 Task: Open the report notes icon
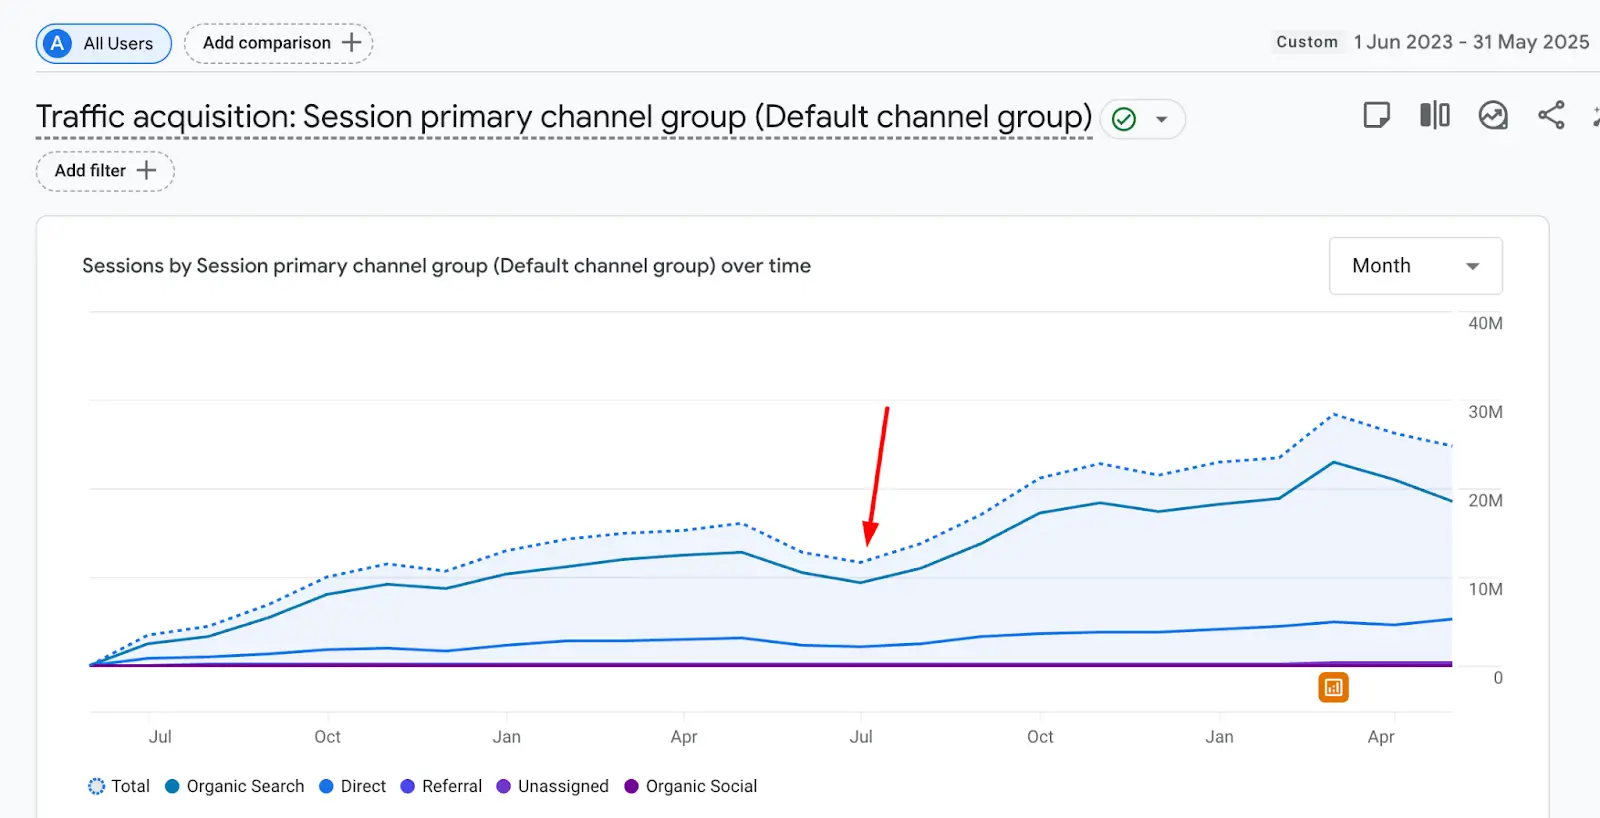tap(1376, 116)
